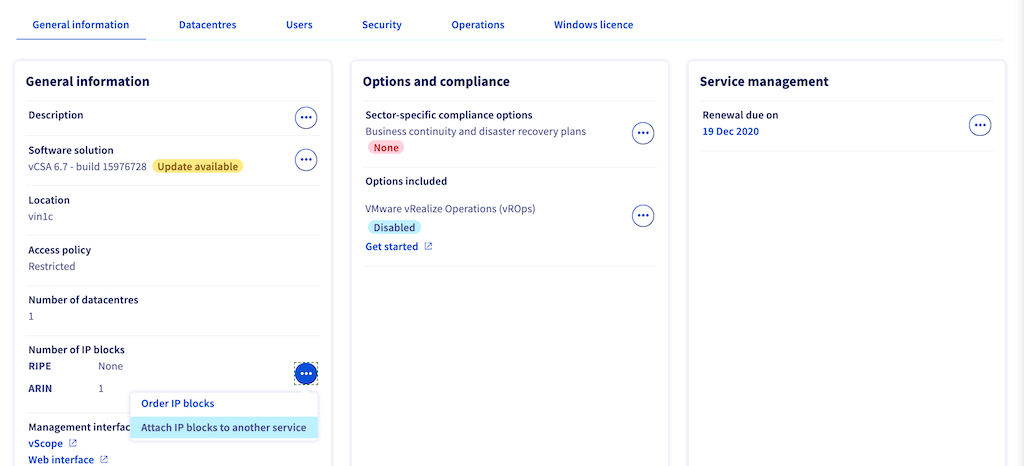Click the Update available badge

click(x=198, y=166)
